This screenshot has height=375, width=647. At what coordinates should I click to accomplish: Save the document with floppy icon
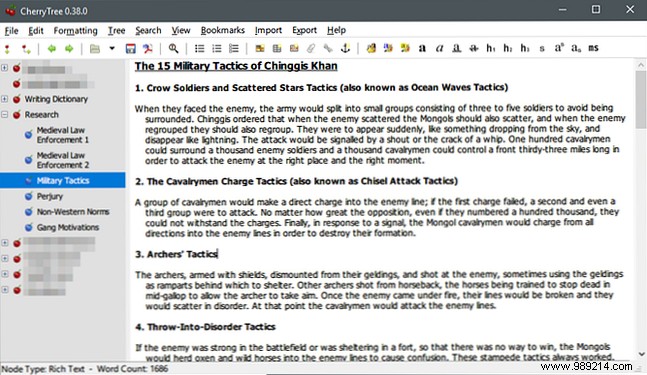130,49
